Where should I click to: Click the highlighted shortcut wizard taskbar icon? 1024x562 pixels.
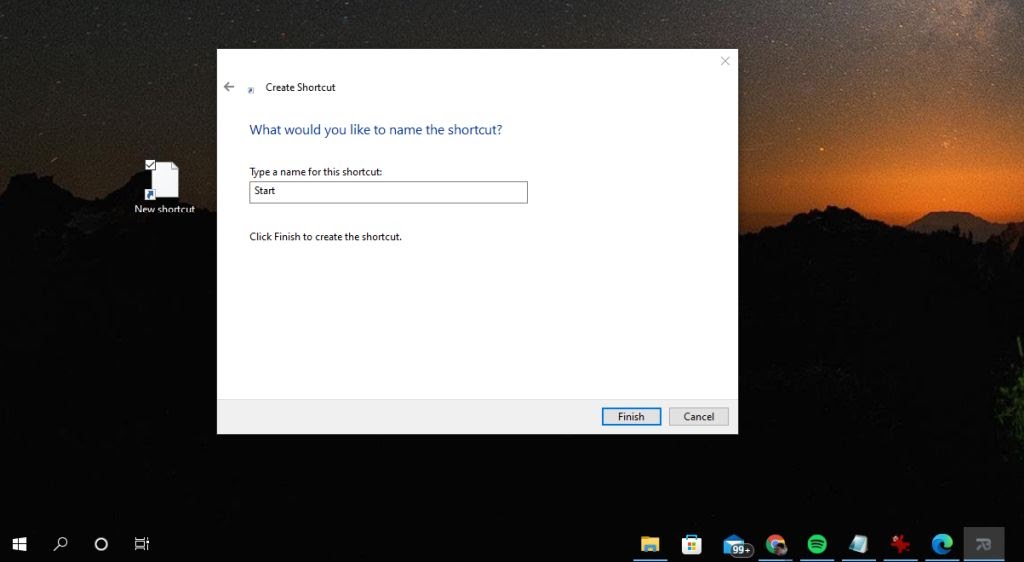click(984, 544)
